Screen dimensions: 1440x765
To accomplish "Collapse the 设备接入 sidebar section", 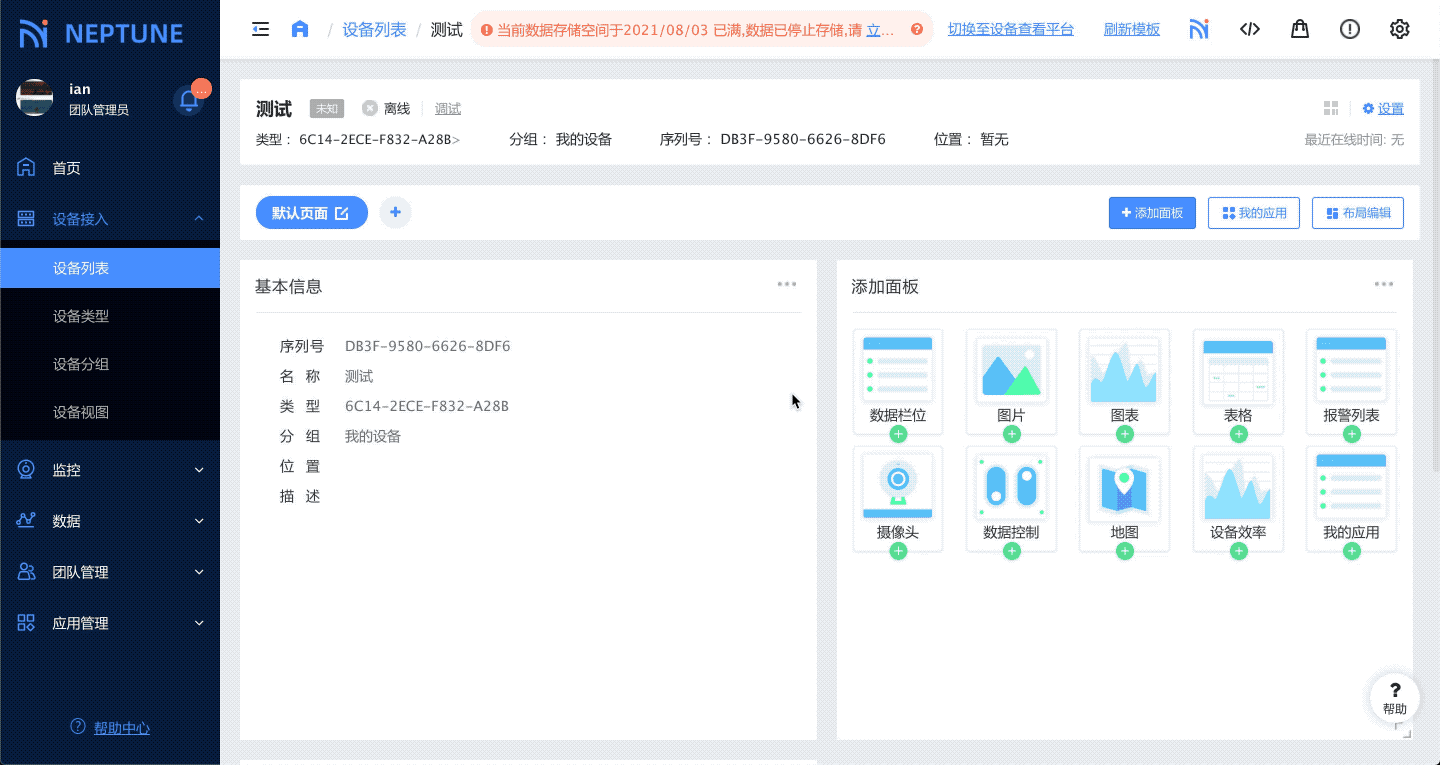I will 110,219.
